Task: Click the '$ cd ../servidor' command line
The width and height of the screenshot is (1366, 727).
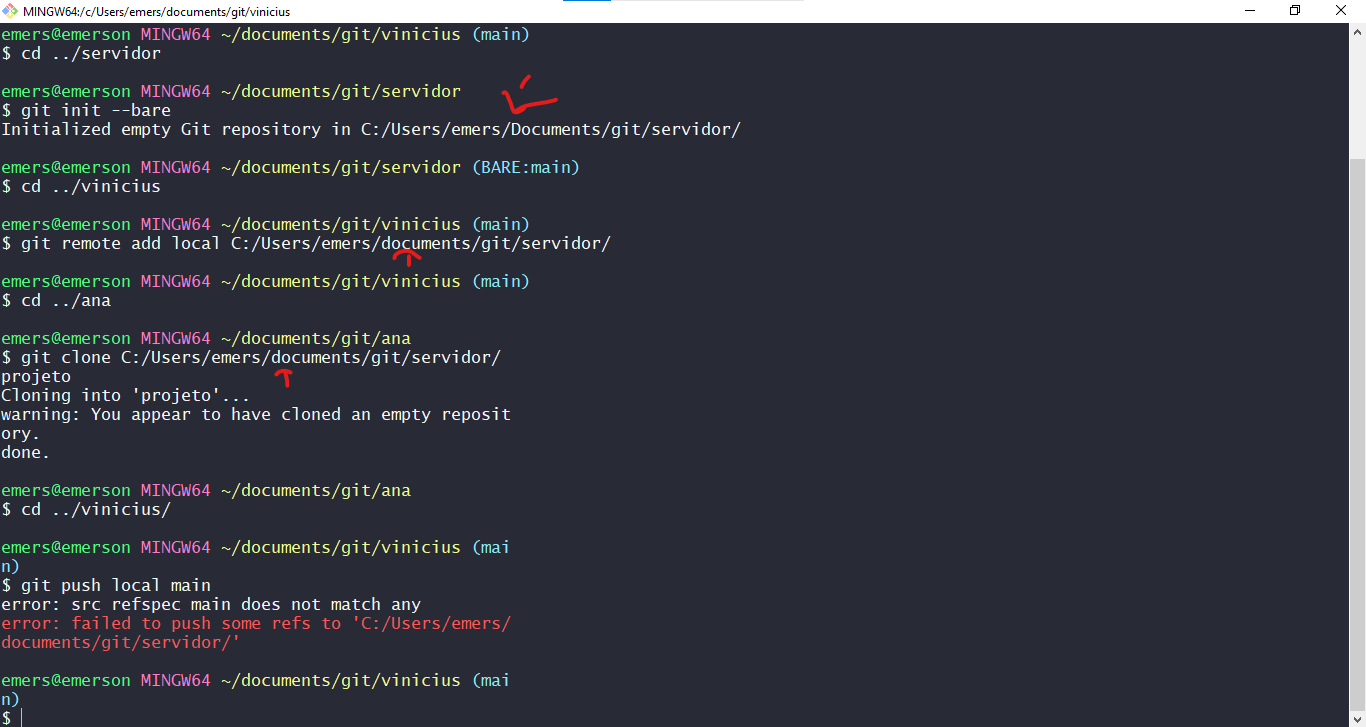Action: coord(81,53)
